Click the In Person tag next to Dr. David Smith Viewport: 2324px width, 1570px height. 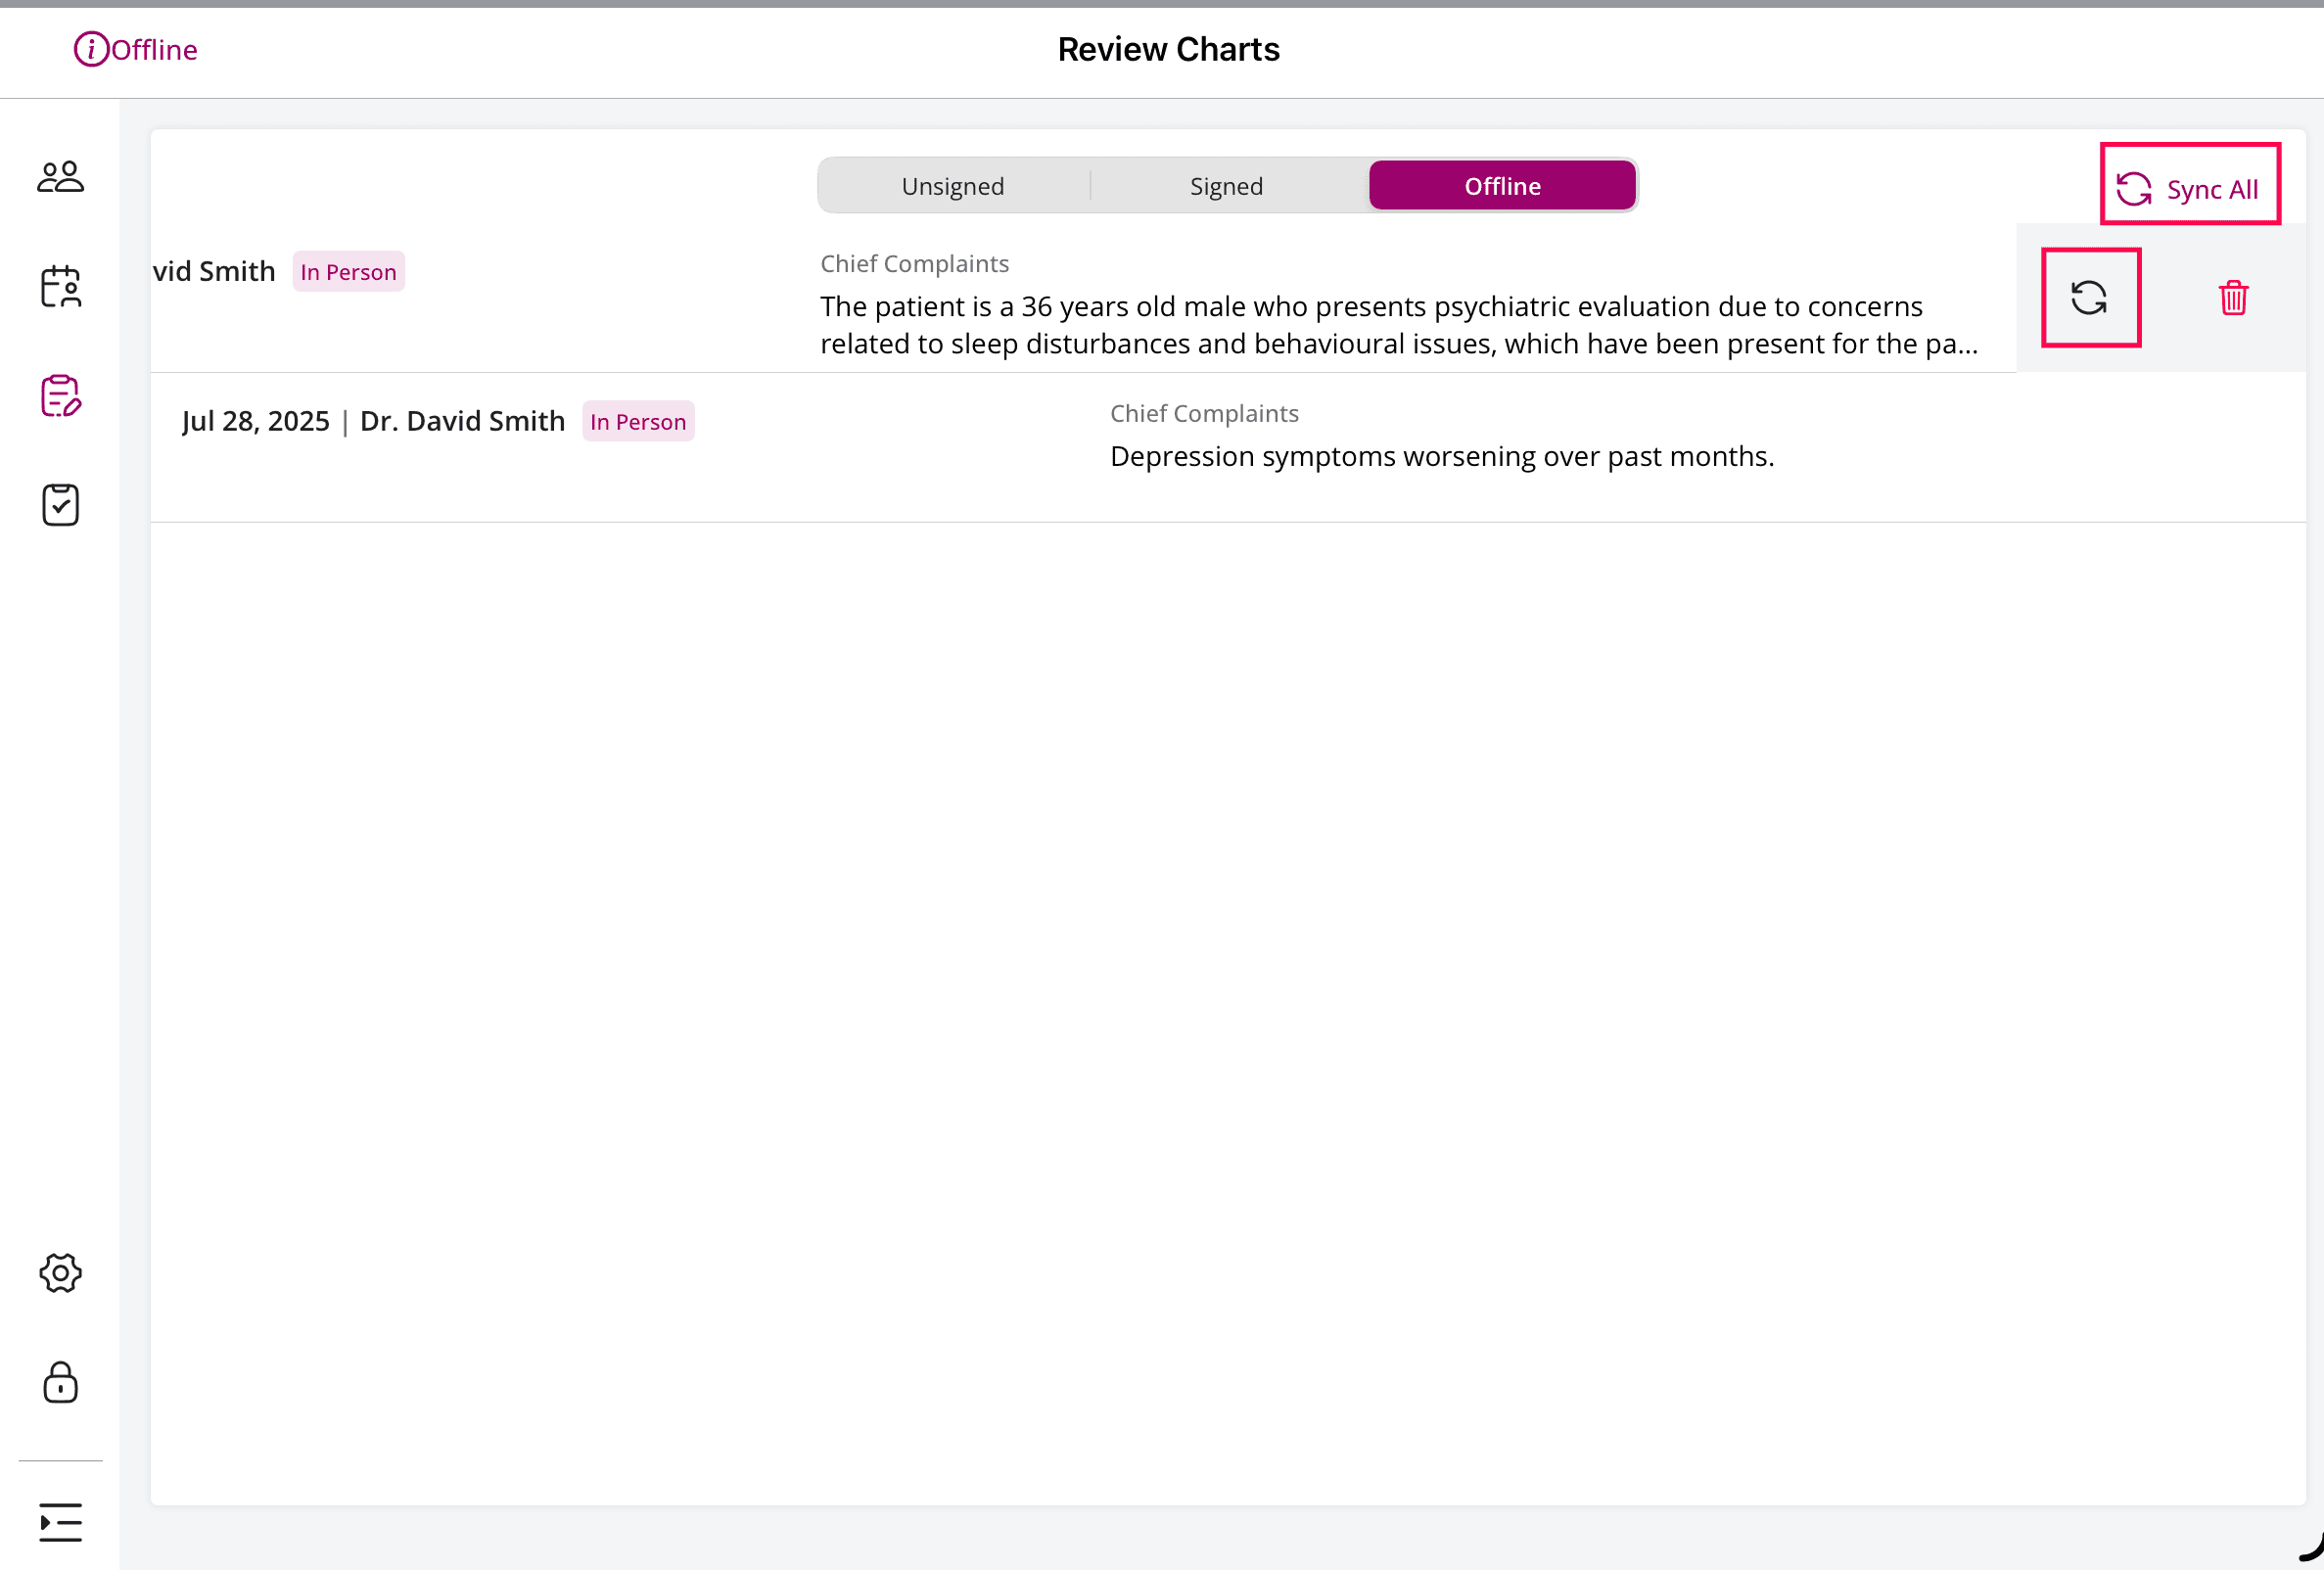pyautogui.click(x=638, y=421)
